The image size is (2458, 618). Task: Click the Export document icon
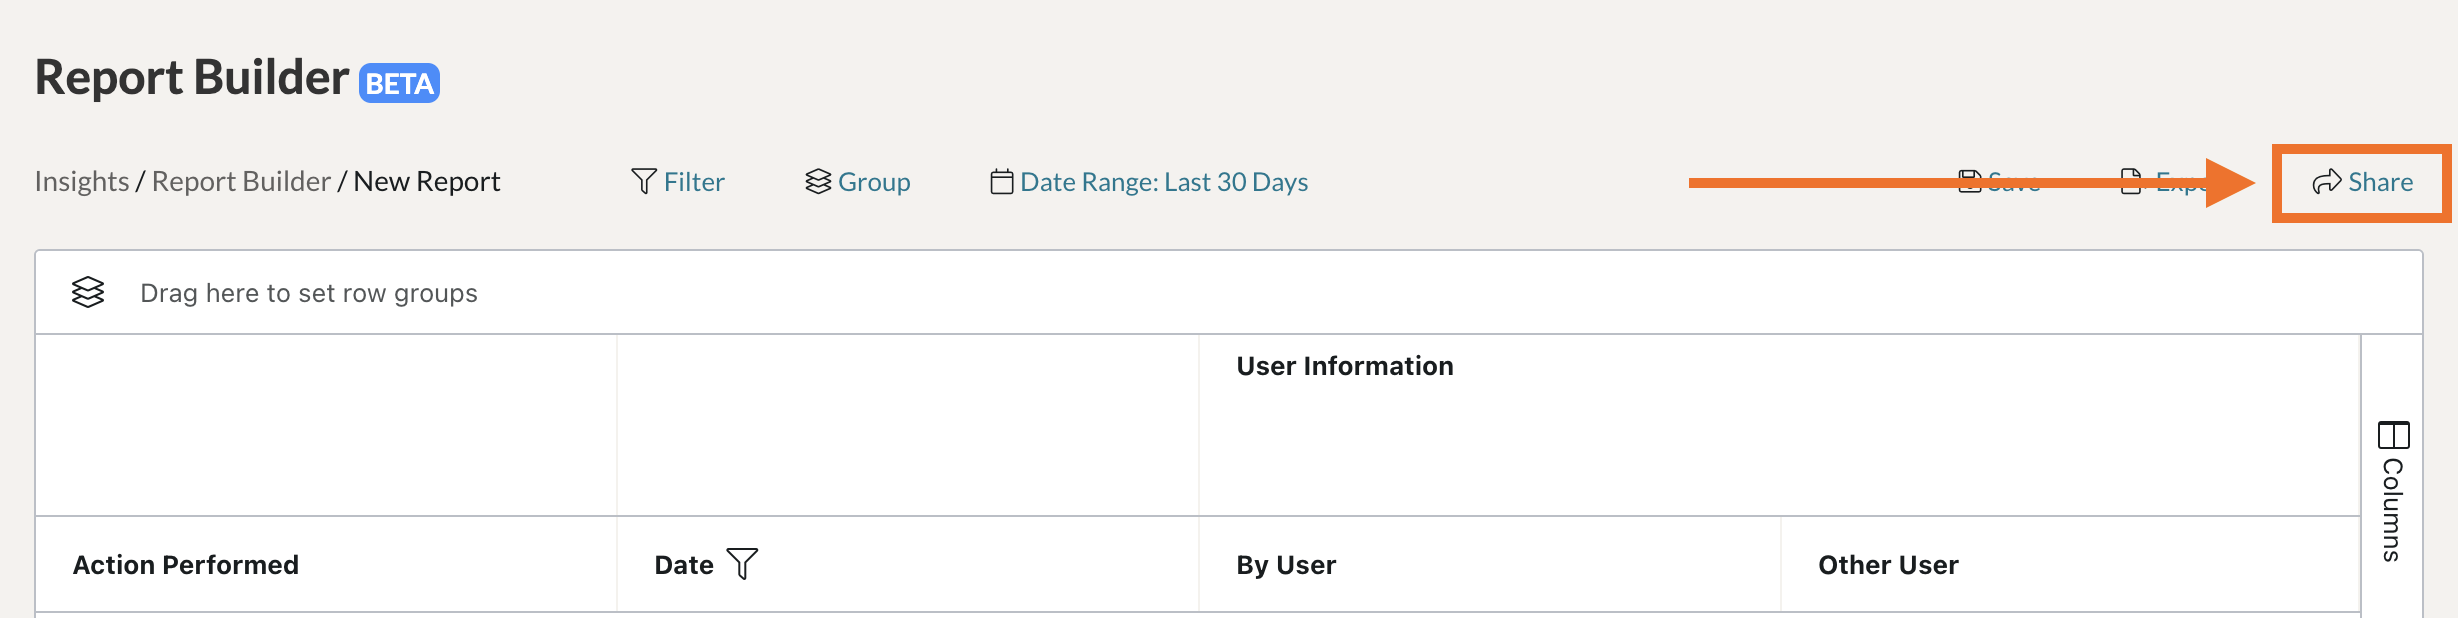tap(2131, 181)
